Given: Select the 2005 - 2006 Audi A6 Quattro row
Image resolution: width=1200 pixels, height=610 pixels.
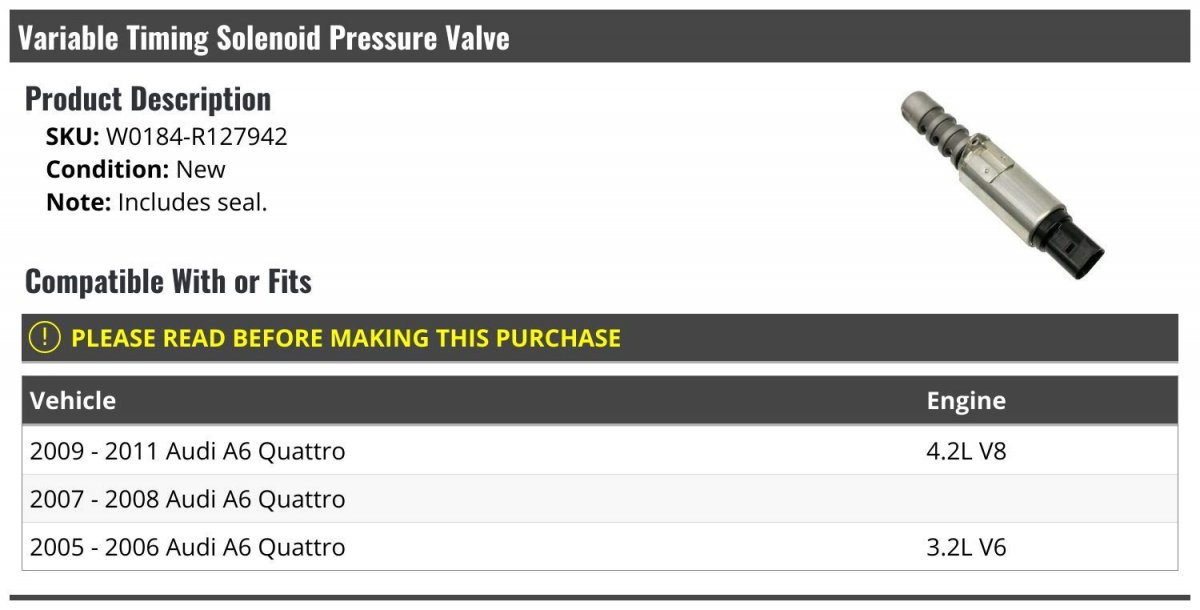Looking at the screenshot, I should (188, 547).
